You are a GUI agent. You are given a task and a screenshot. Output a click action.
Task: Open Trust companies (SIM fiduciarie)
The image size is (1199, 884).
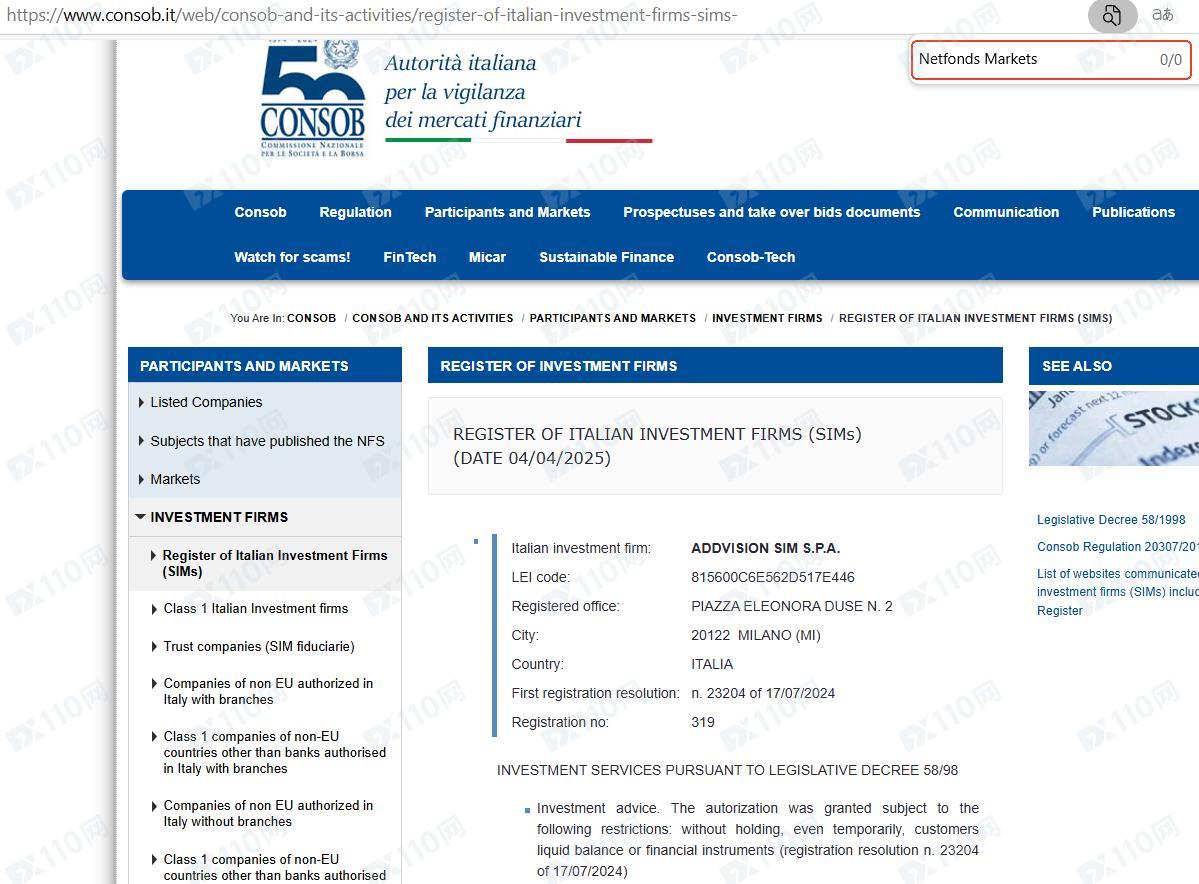(x=258, y=646)
